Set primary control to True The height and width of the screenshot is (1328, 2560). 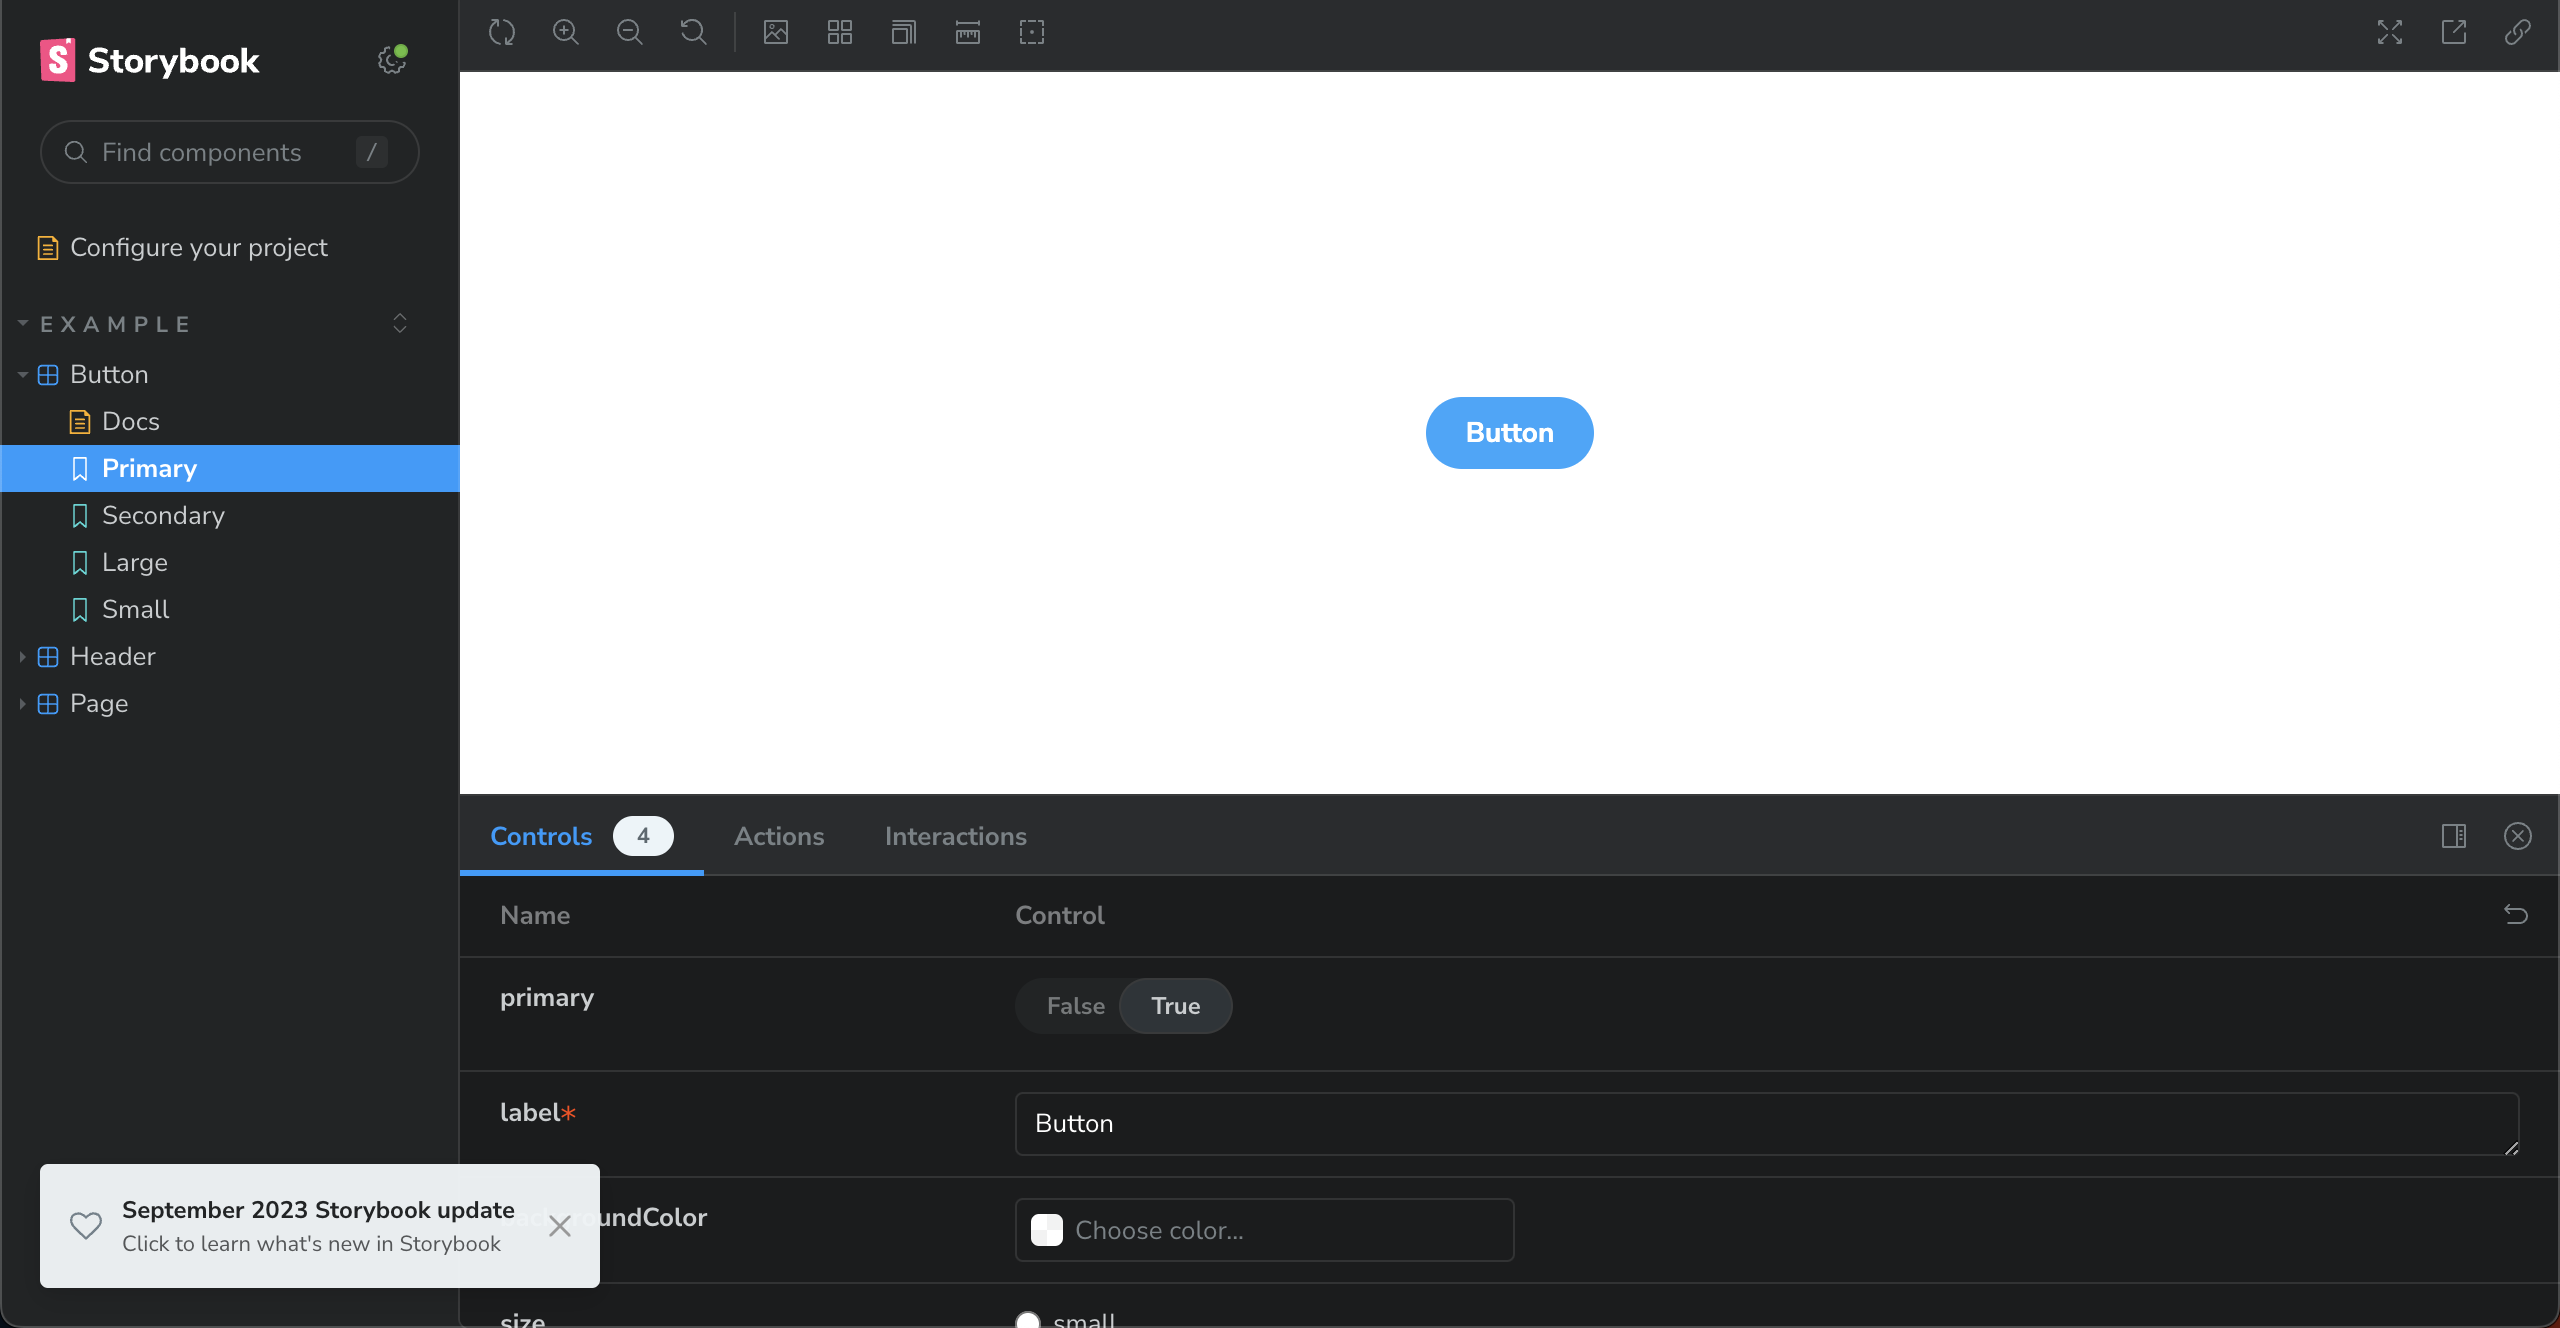point(1175,1006)
